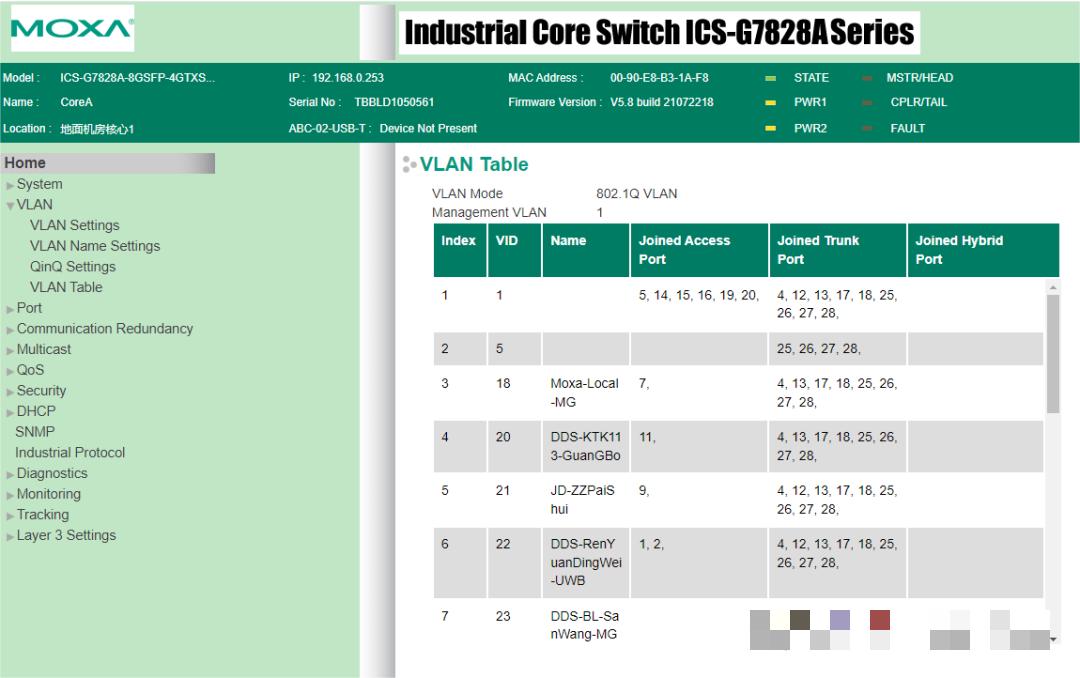The height and width of the screenshot is (678, 1080).
Task: Select the DDS-RenYuanDingWei-UWB name cell
Action: point(585,562)
